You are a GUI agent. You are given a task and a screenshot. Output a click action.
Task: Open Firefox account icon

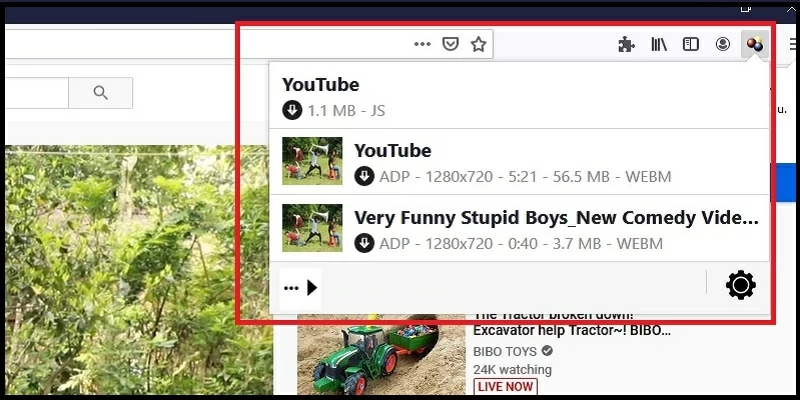[722, 44]
